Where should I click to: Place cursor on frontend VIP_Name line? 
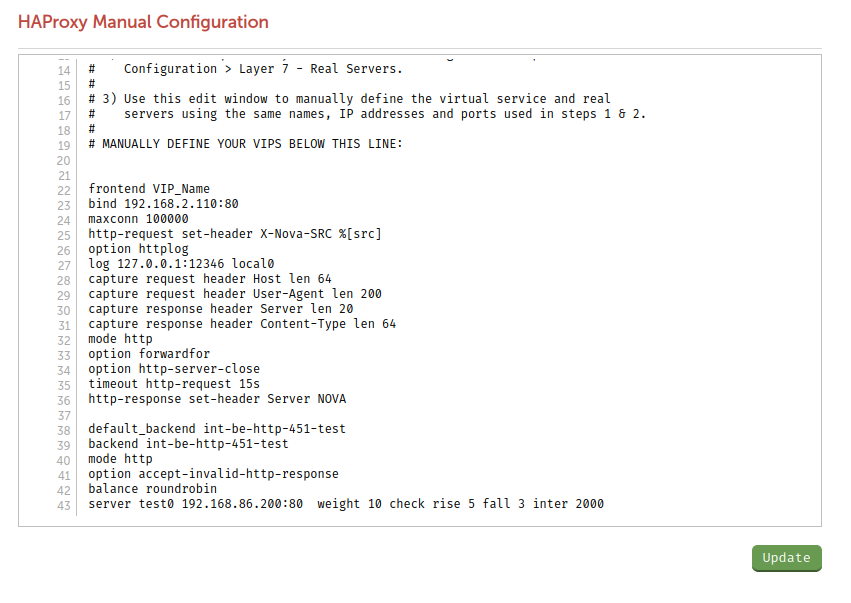(x=149, y=189)
